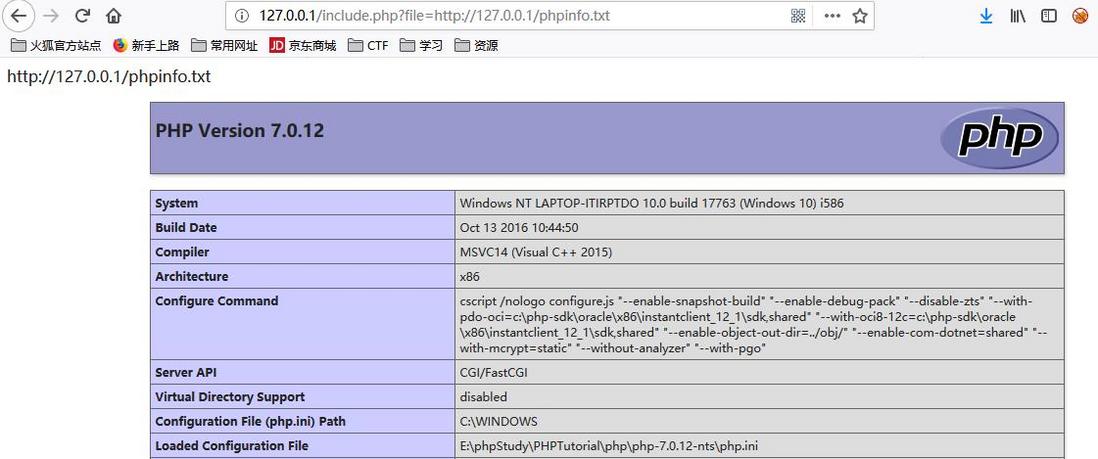Click MSVC14 (Visual C++ 2015) value
The width and height of the screenshot is (1098, 459).
point(536,252)
